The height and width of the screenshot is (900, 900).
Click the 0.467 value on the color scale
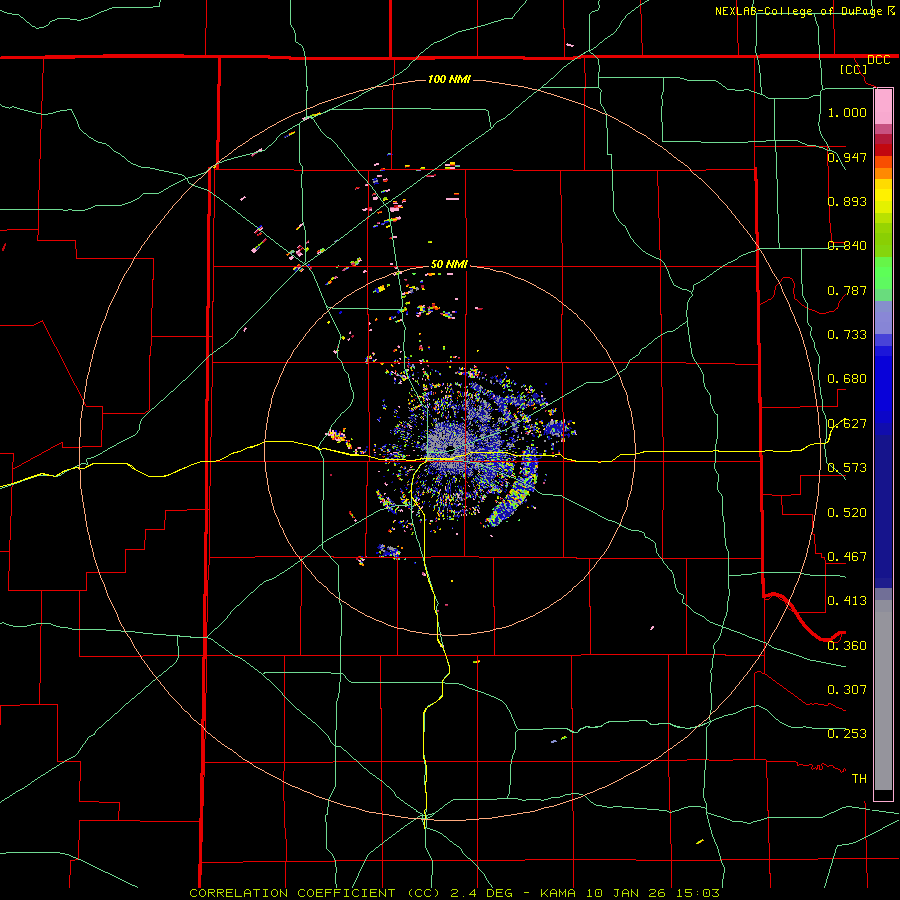[847, 556]
